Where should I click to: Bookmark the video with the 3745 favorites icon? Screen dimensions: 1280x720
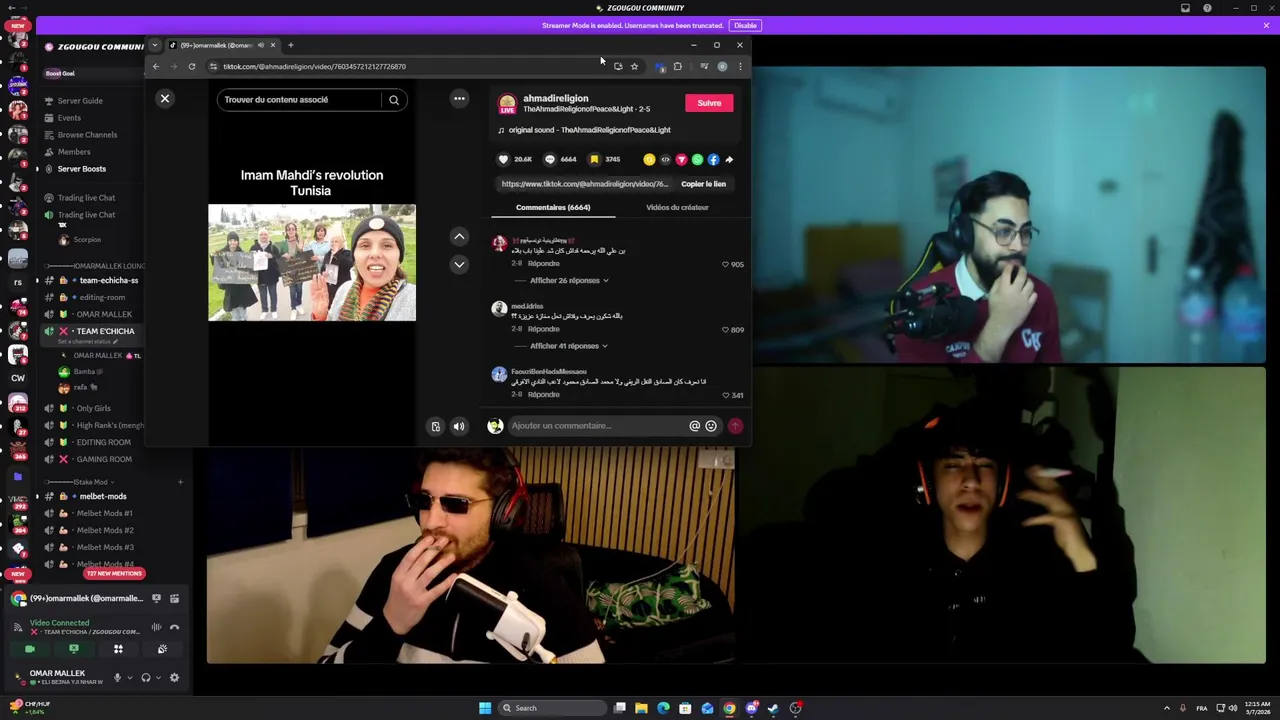pyautogui.click(x=594, y=159)
